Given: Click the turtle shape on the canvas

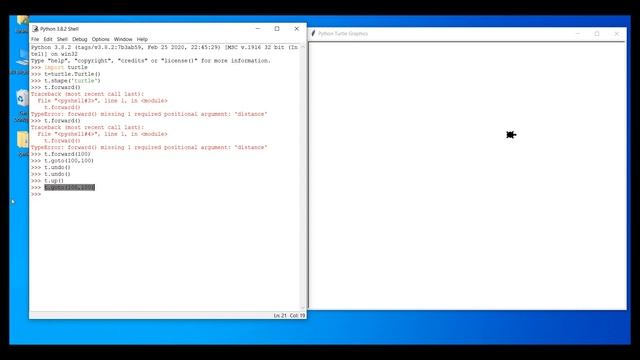Looking at the screenshot, I should pyautogui.click(x=511, y=135).
